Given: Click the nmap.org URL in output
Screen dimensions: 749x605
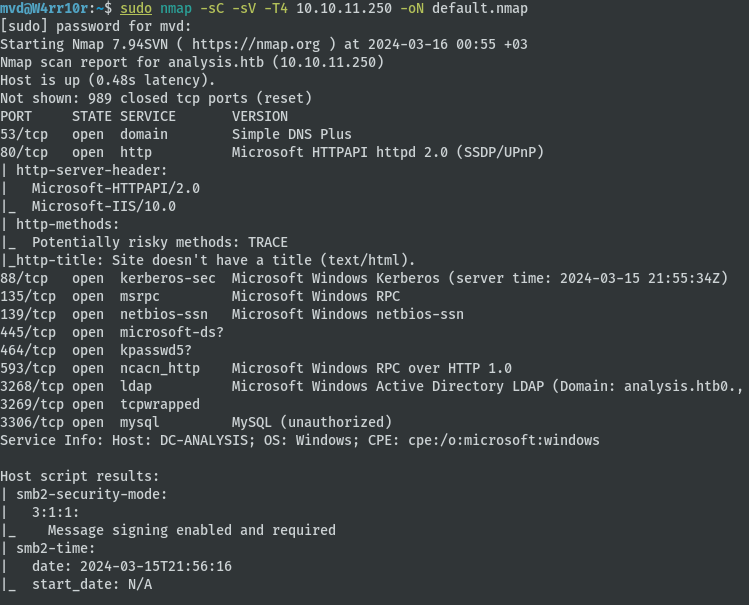Looking at the screenshot, I should coord(256,44).
